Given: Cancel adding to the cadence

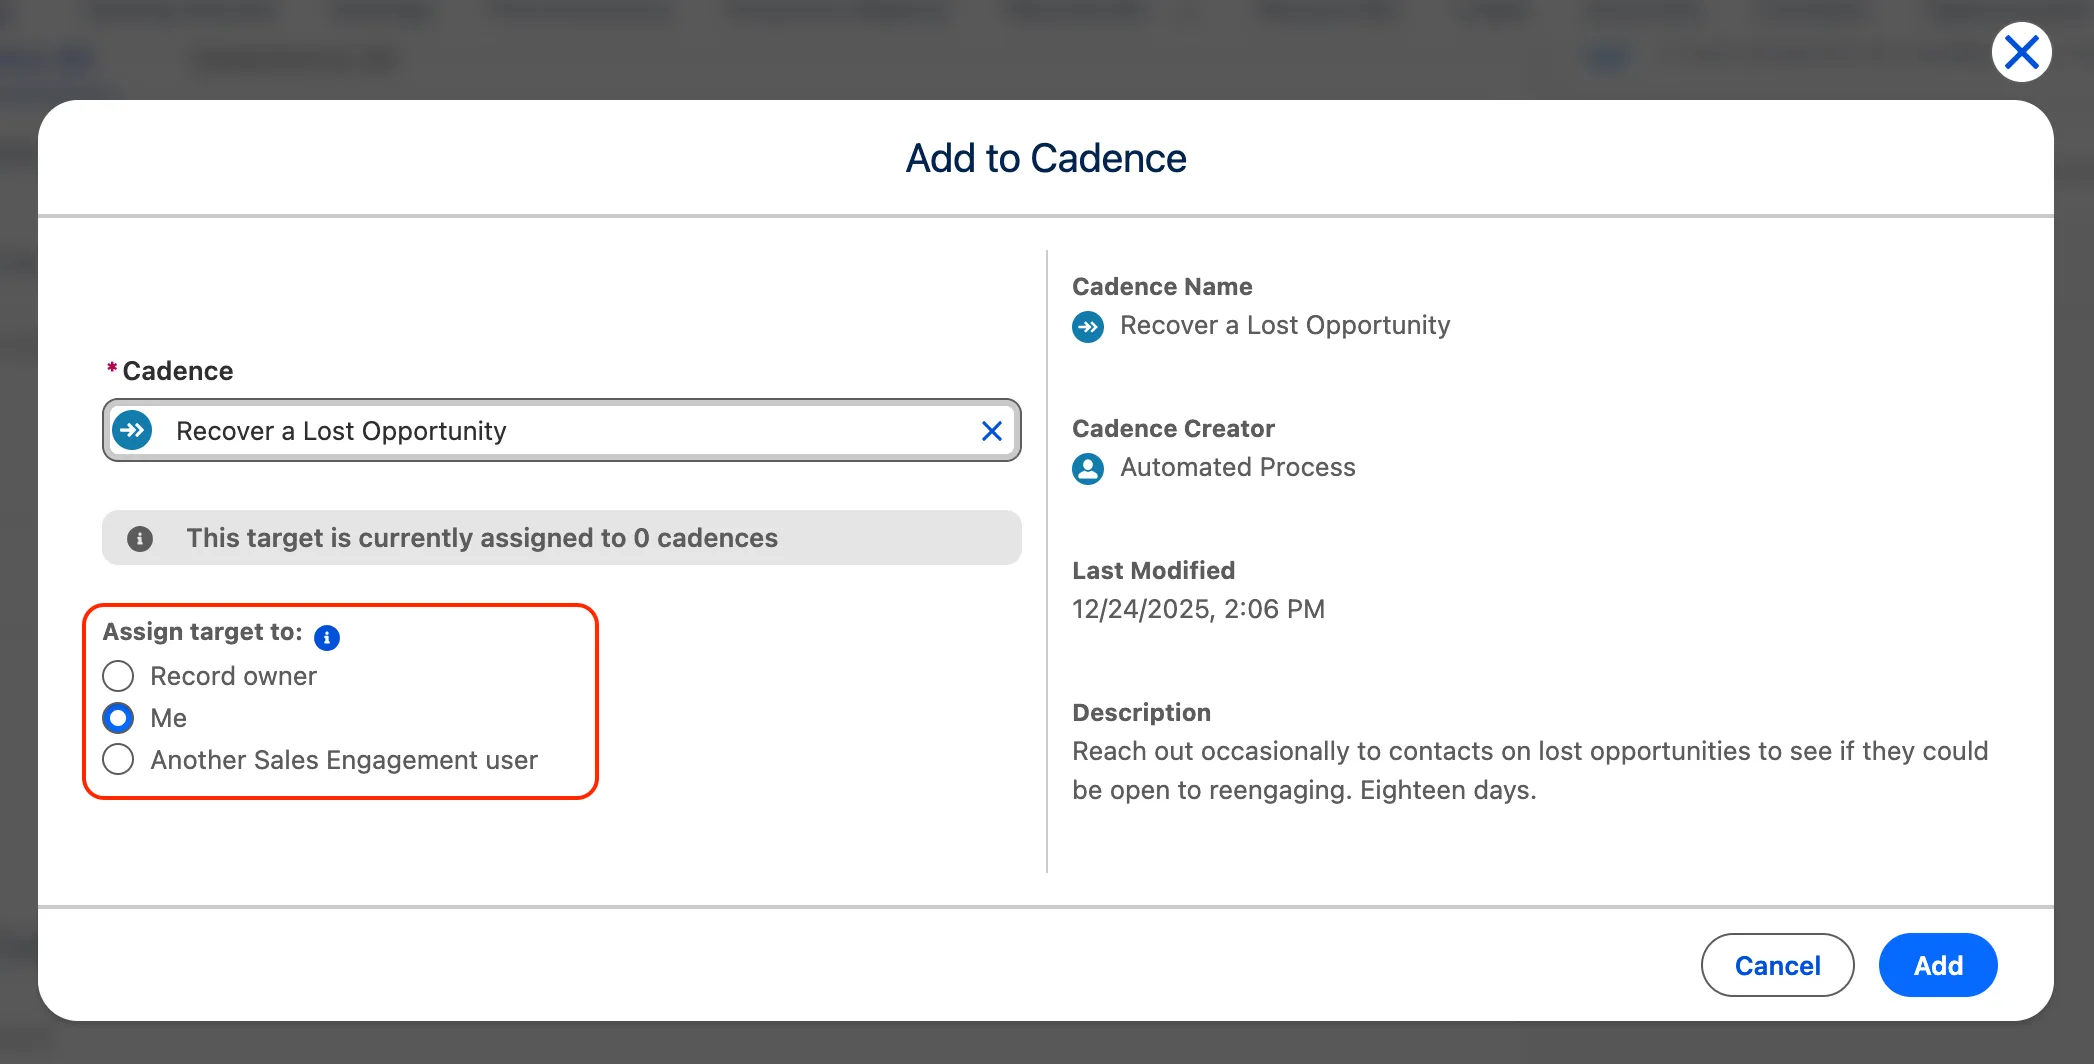Looking at the screenshot, I should pyautogui.click(x=1777, y=965).
